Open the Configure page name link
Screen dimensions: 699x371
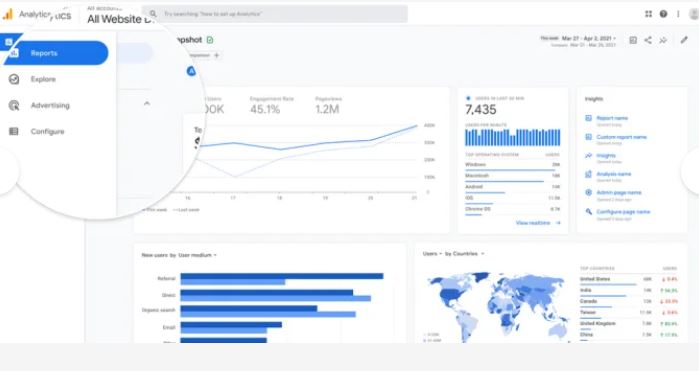pyautogui.click(x=623, y=212)
